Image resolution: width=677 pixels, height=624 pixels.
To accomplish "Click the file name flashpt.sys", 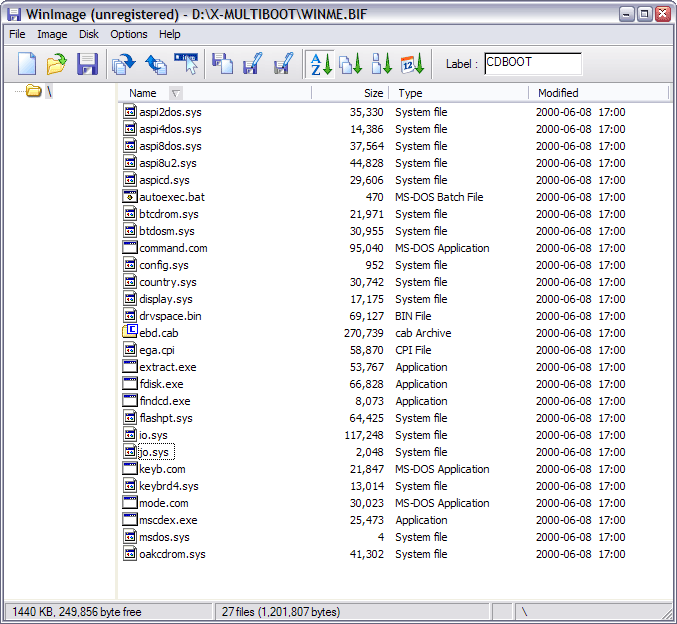I will 166,418.
